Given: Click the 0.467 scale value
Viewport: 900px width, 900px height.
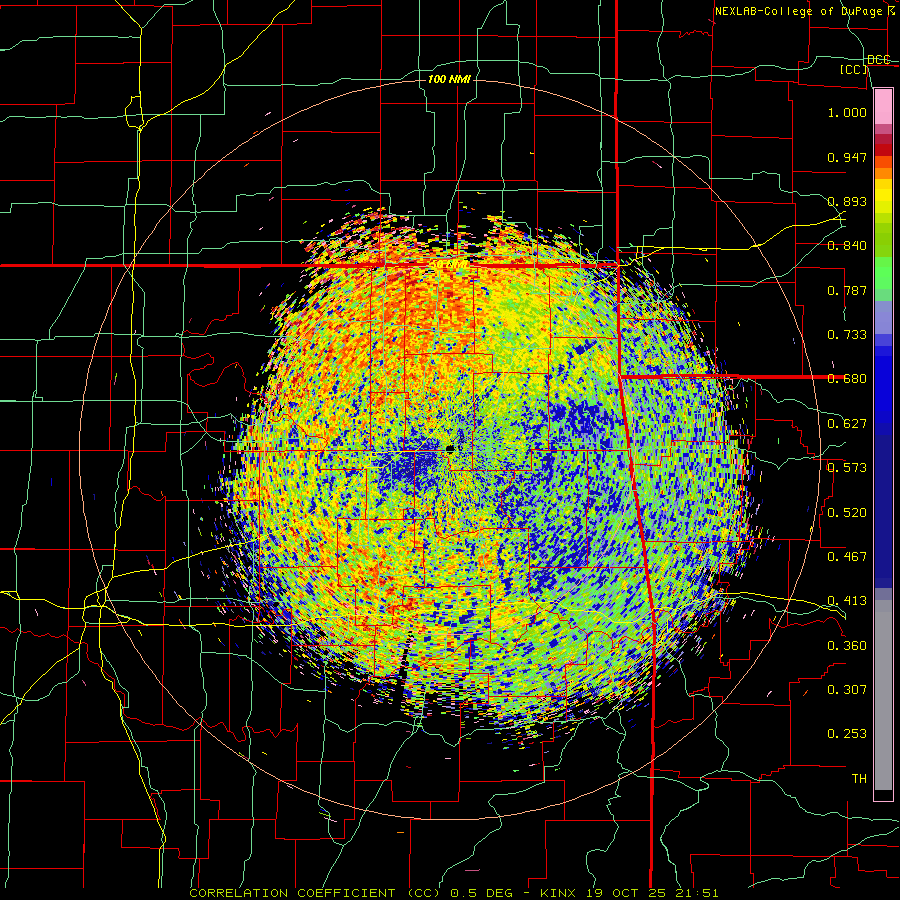Looking at the screenshot, I should point(847,556).
